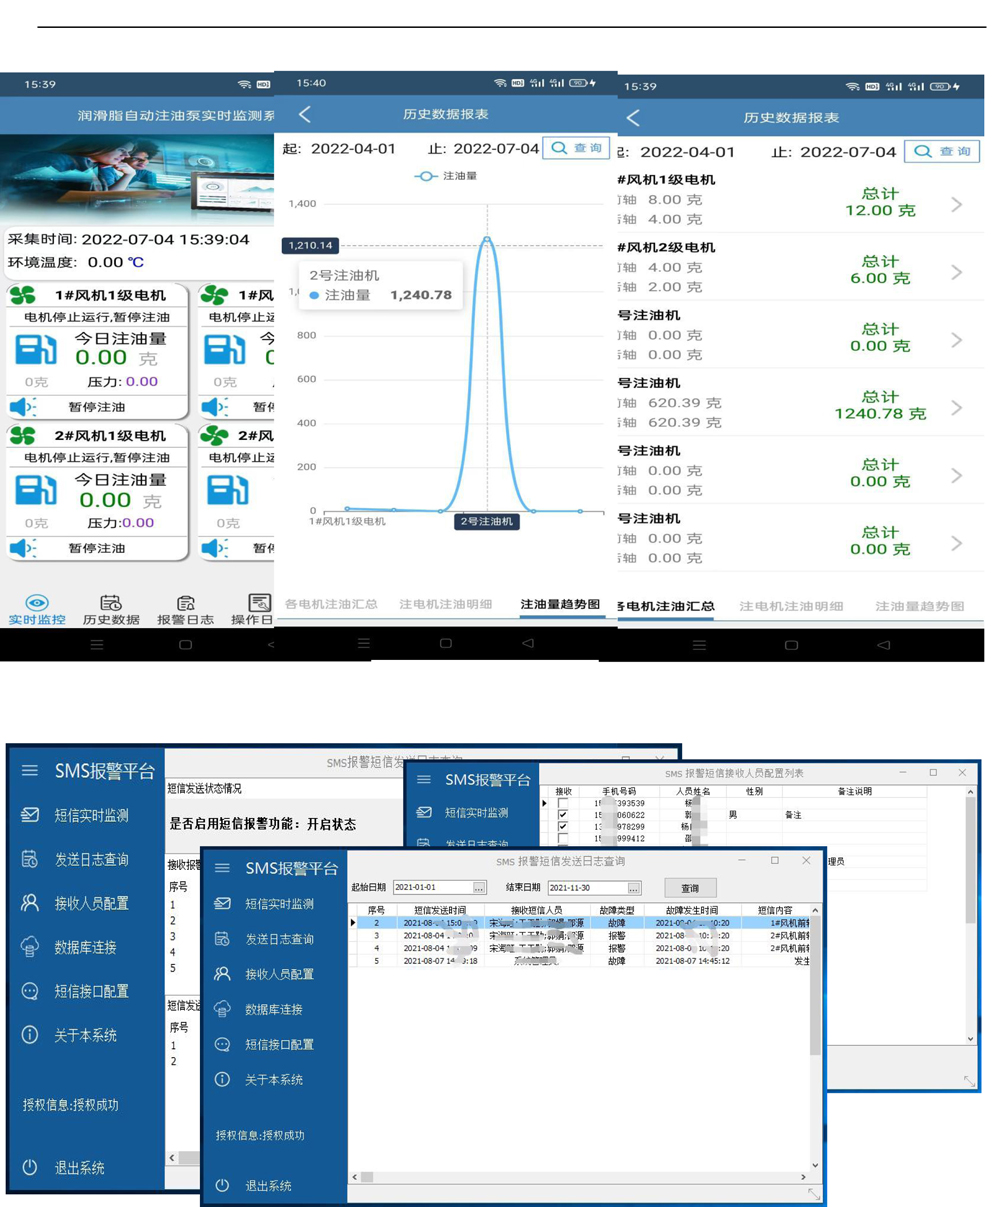
Task: Tap the fuel pump icon on 2#风机1级电机 card
Action: click(35, 490)
